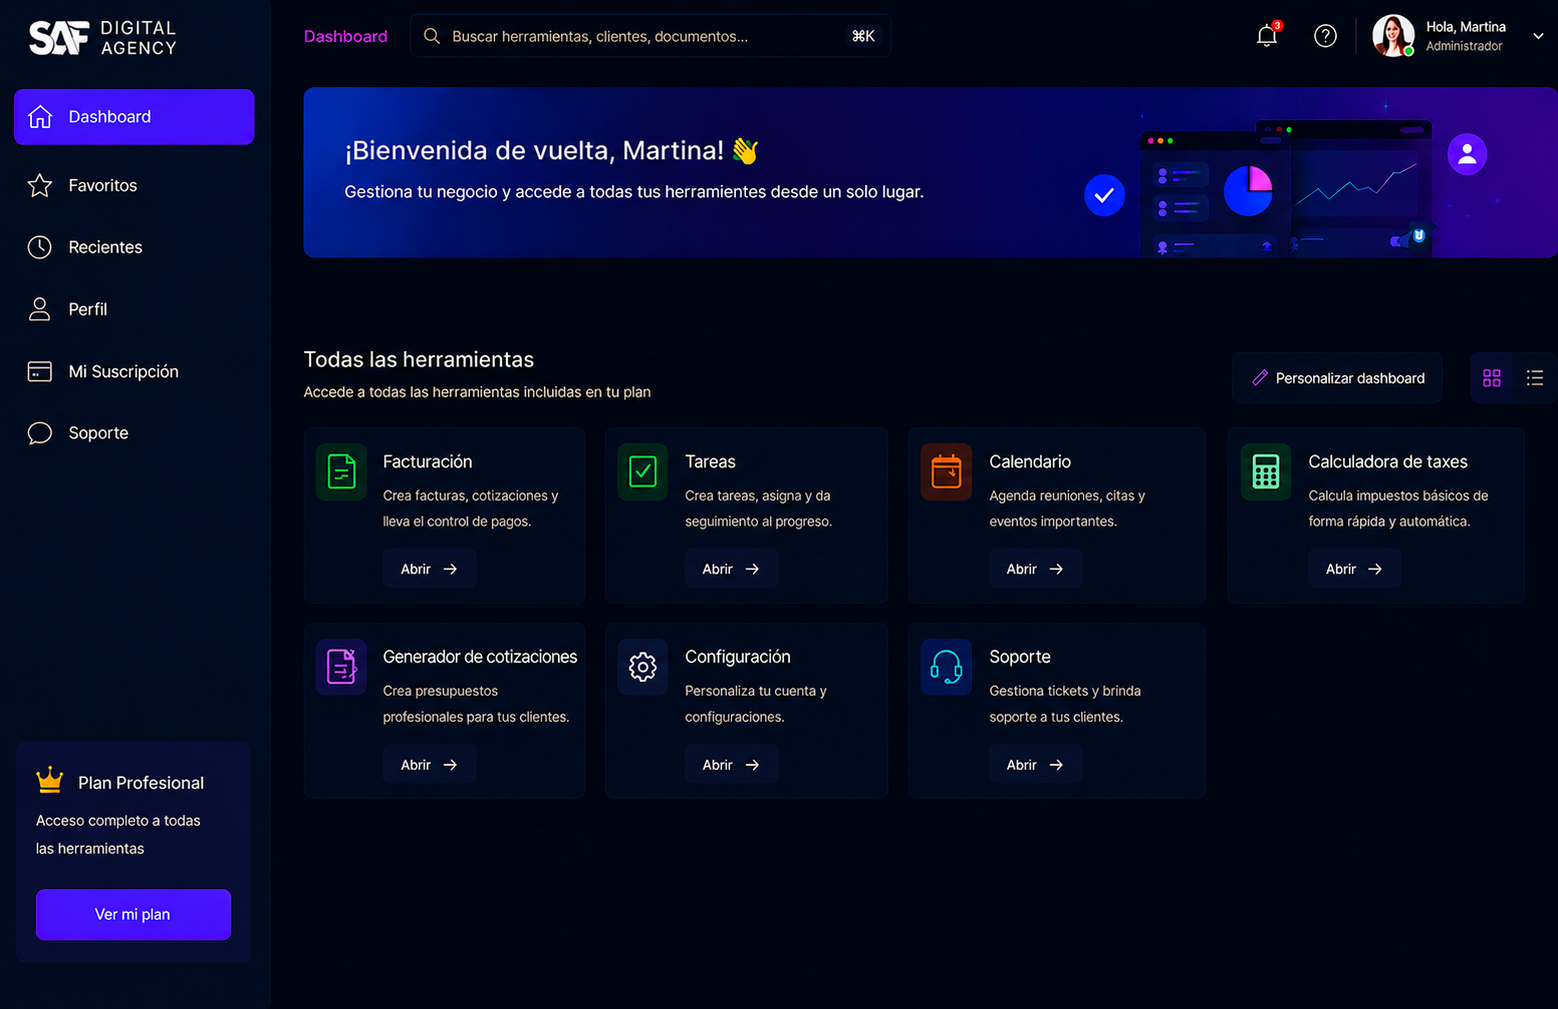The width and height of the screenshot is (1558, 1009).
Task: Click the Facturación card title
Action: pyautogui.click(x=427, y=462)
